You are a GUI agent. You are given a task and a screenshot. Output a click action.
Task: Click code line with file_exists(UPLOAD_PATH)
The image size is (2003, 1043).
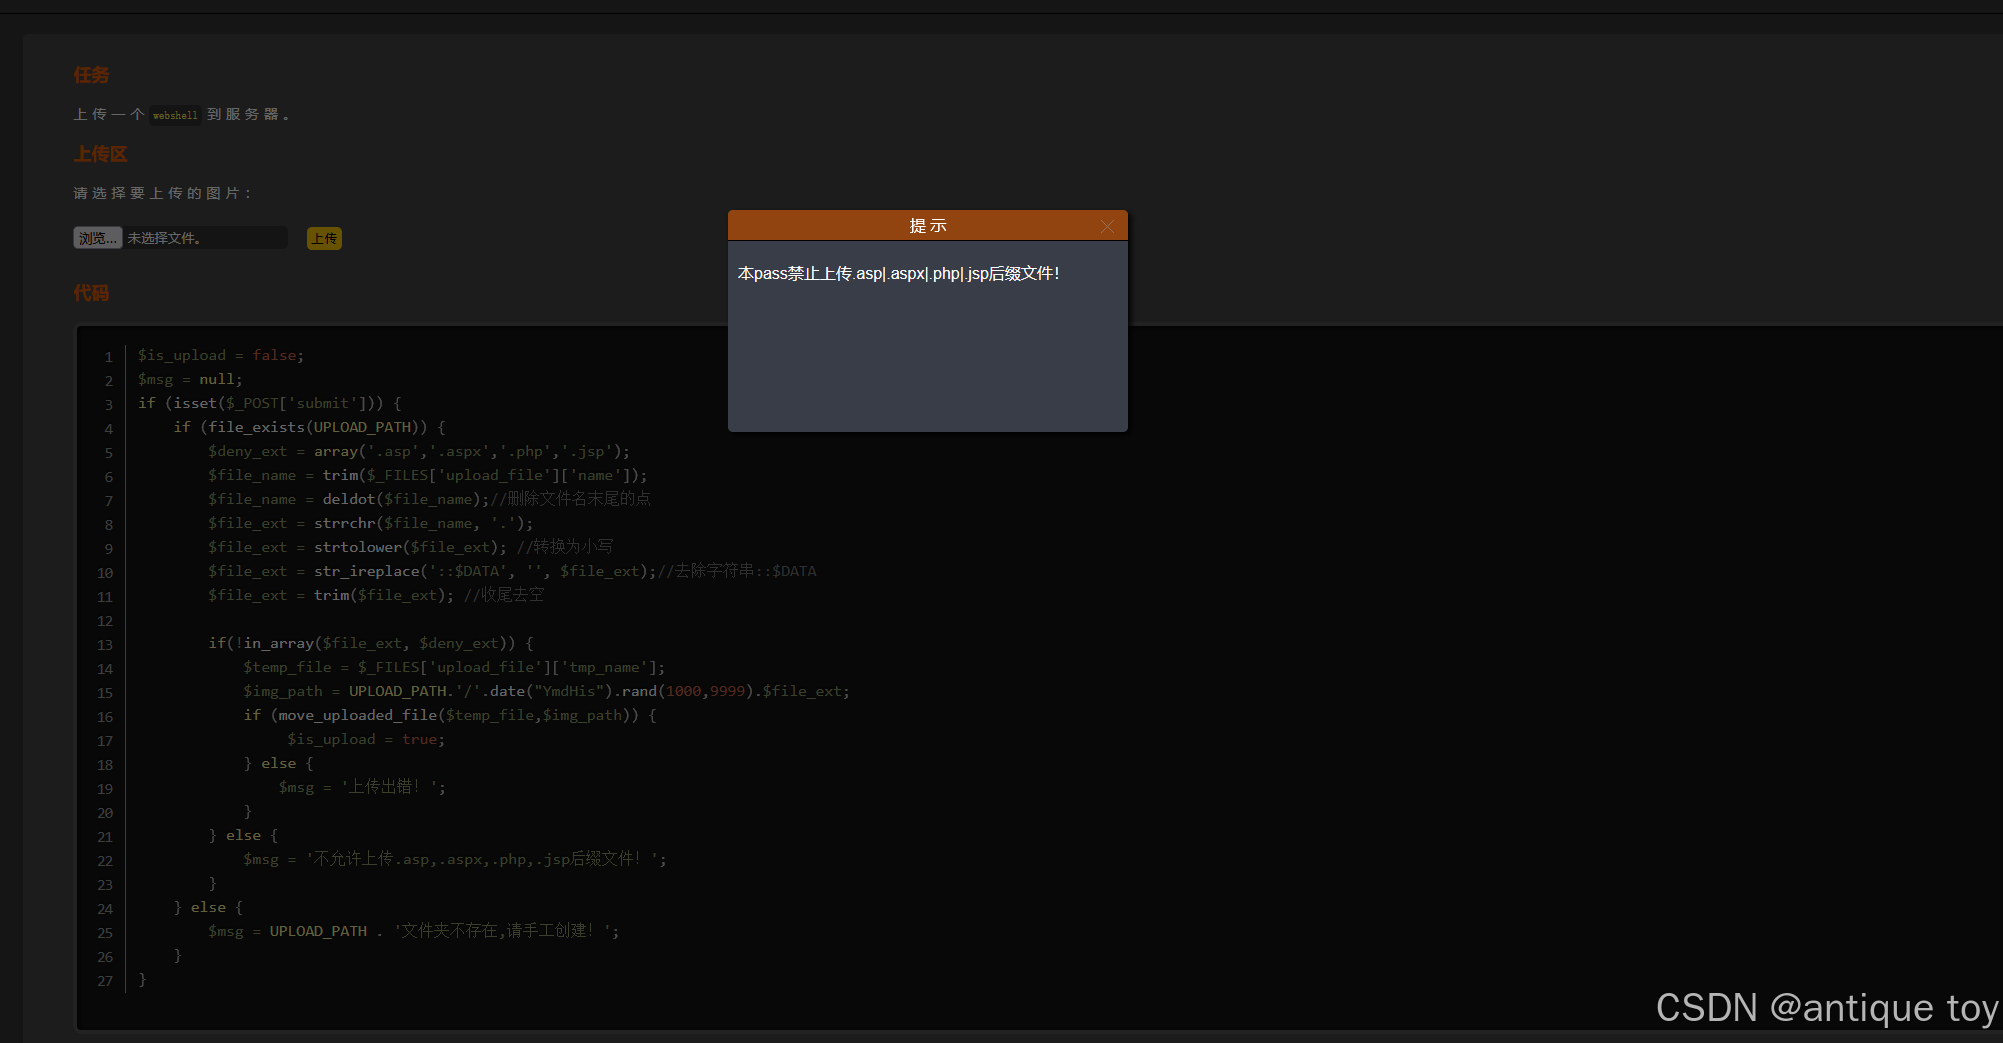[x=309, y=427]
